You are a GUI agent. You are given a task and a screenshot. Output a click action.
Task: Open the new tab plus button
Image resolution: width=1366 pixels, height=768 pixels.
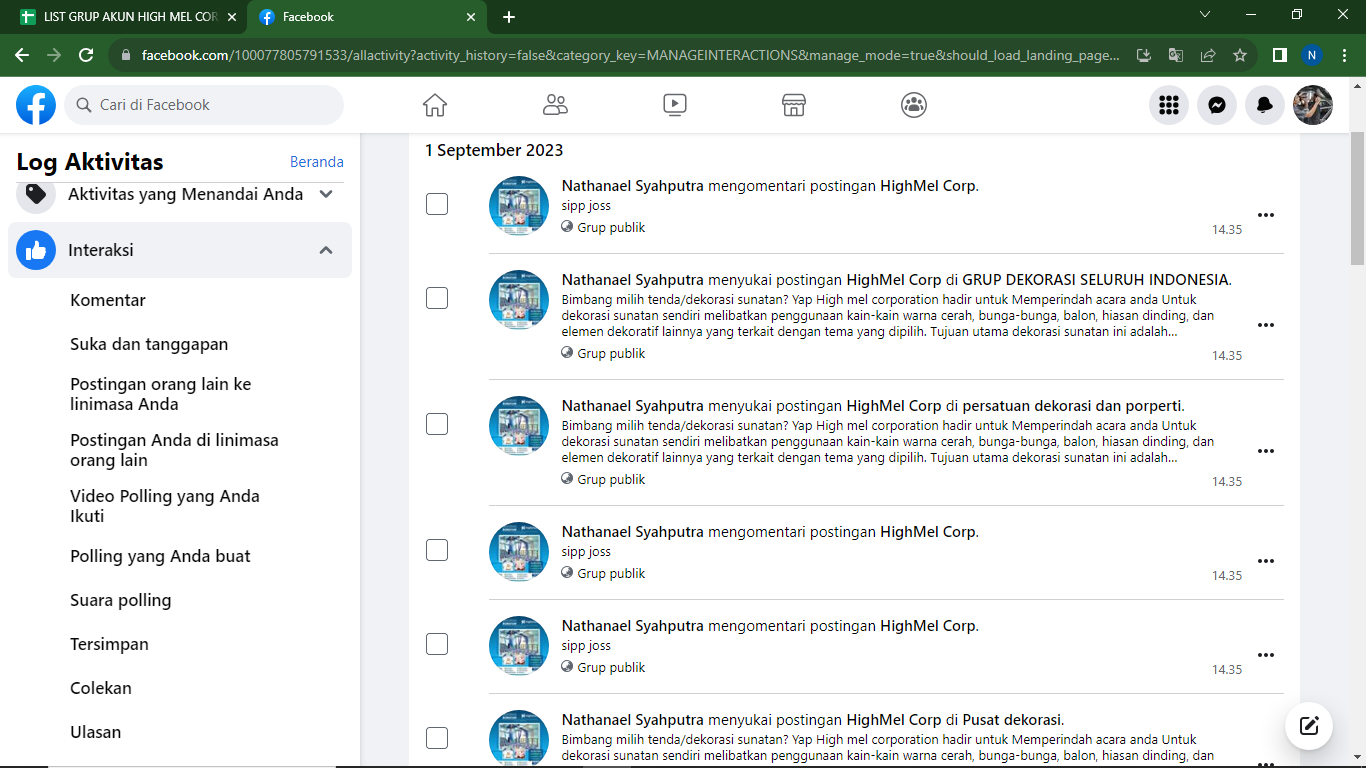(509, 17)
